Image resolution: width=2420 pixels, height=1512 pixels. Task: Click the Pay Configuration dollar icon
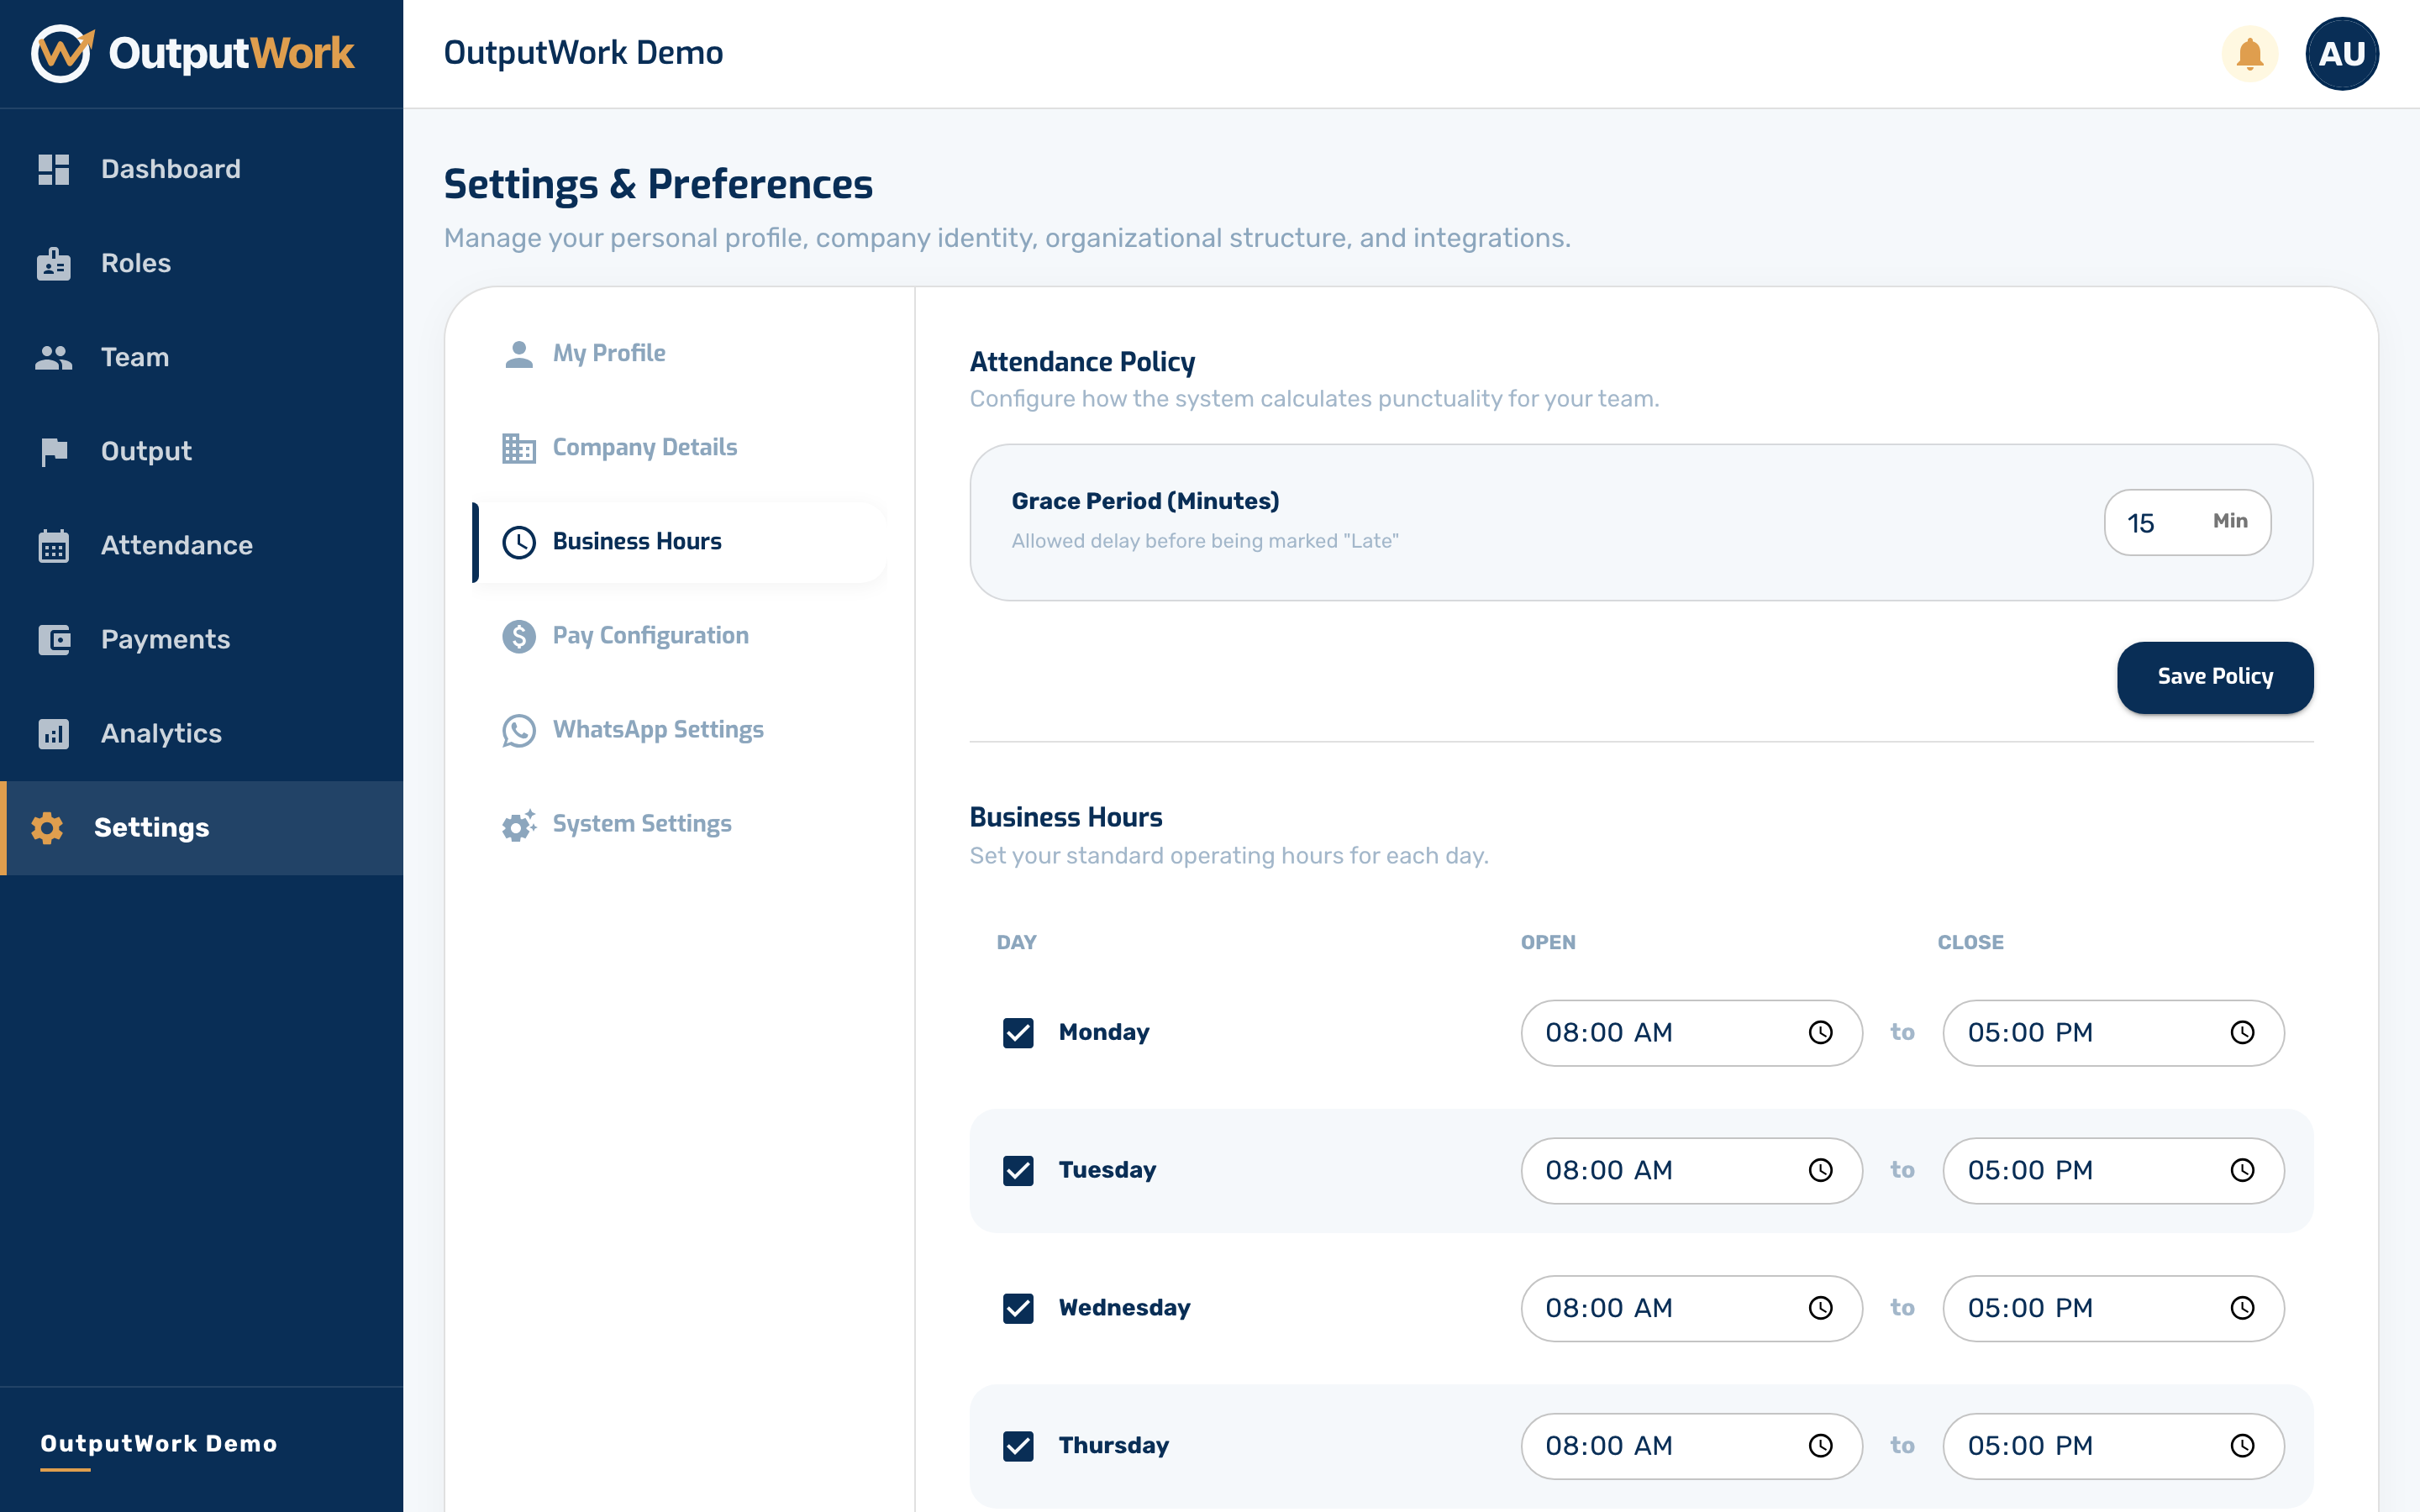(519, 636)
